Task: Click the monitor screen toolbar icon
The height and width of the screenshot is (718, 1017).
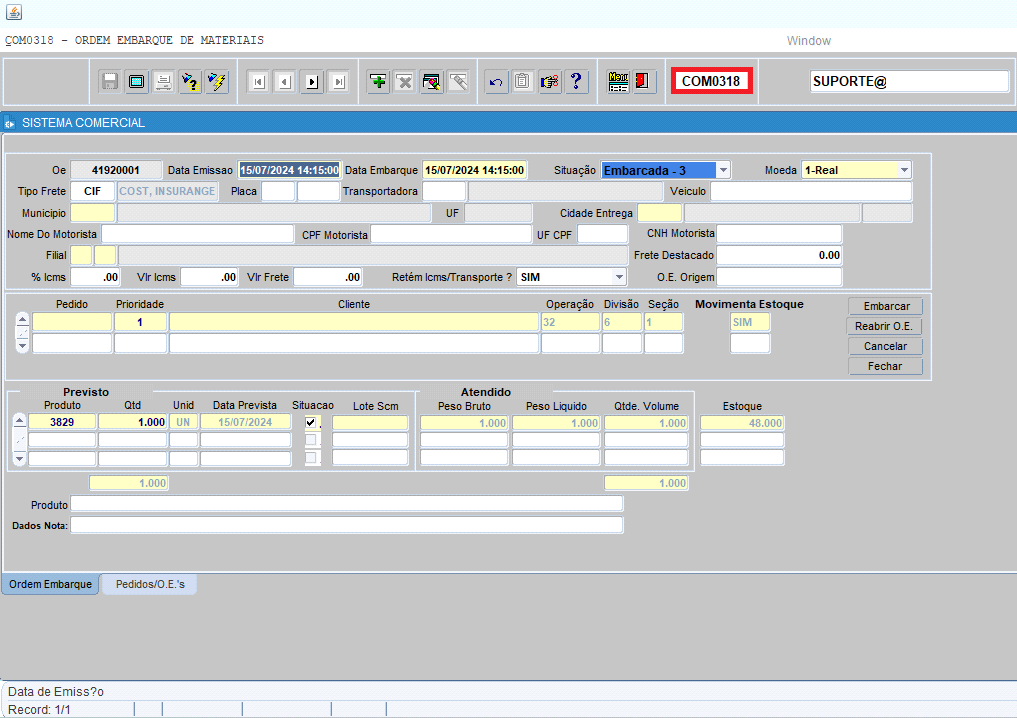Action: coord(137,82)
